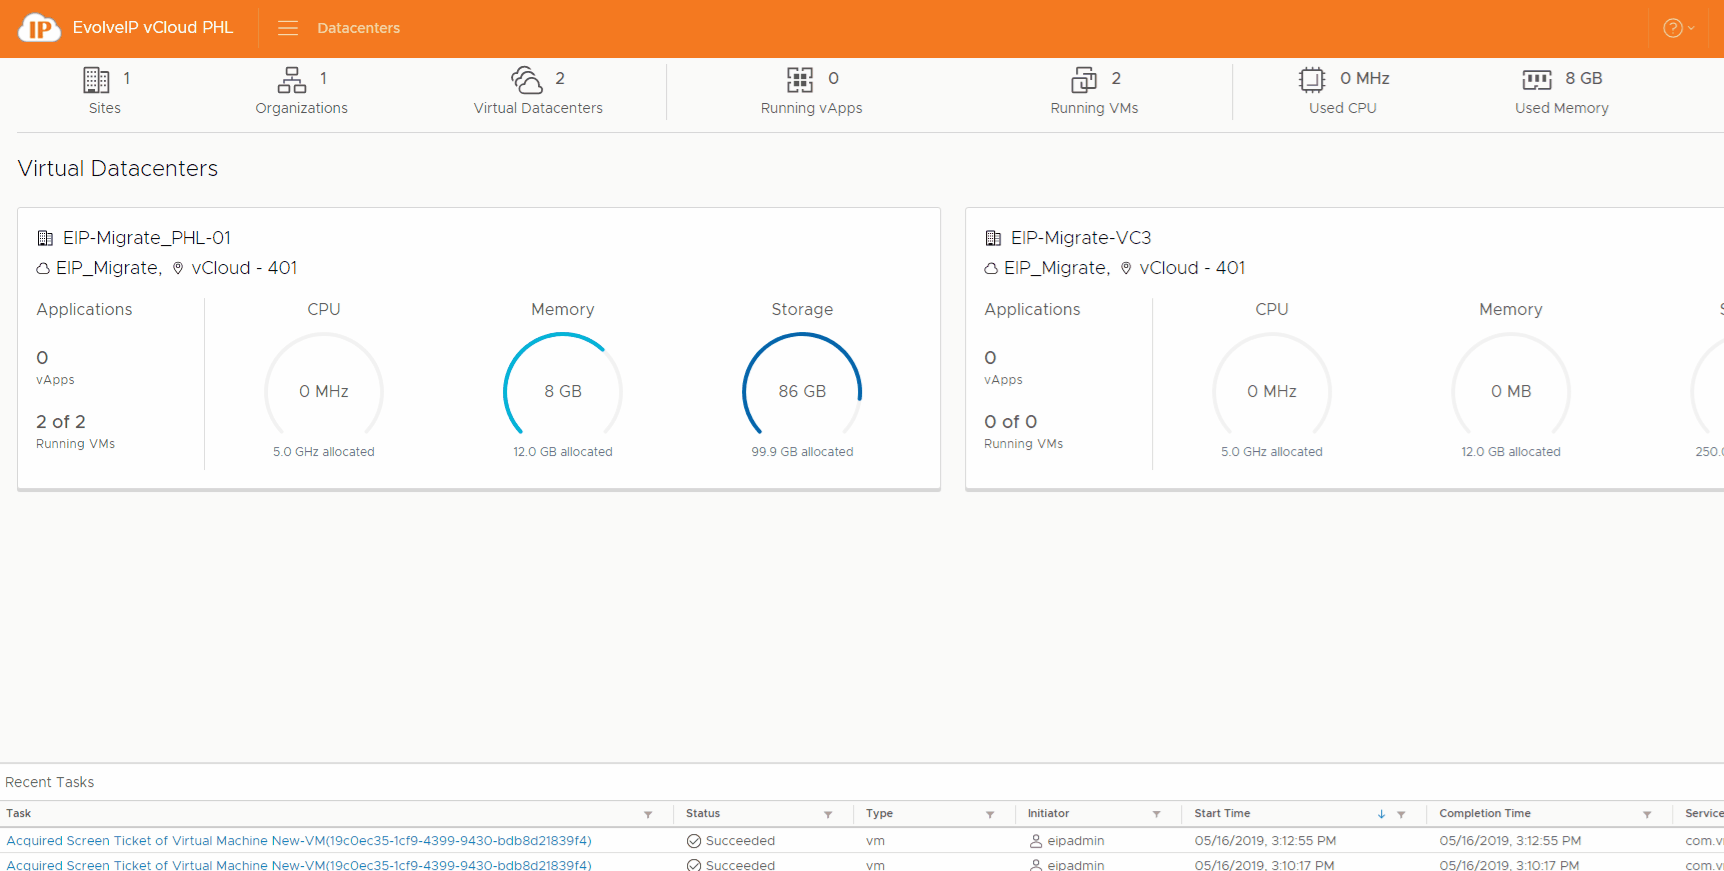Sort tasks by Start Time arrow
The height and width of the screenshot is (871, 1724).
(1381, 815)
